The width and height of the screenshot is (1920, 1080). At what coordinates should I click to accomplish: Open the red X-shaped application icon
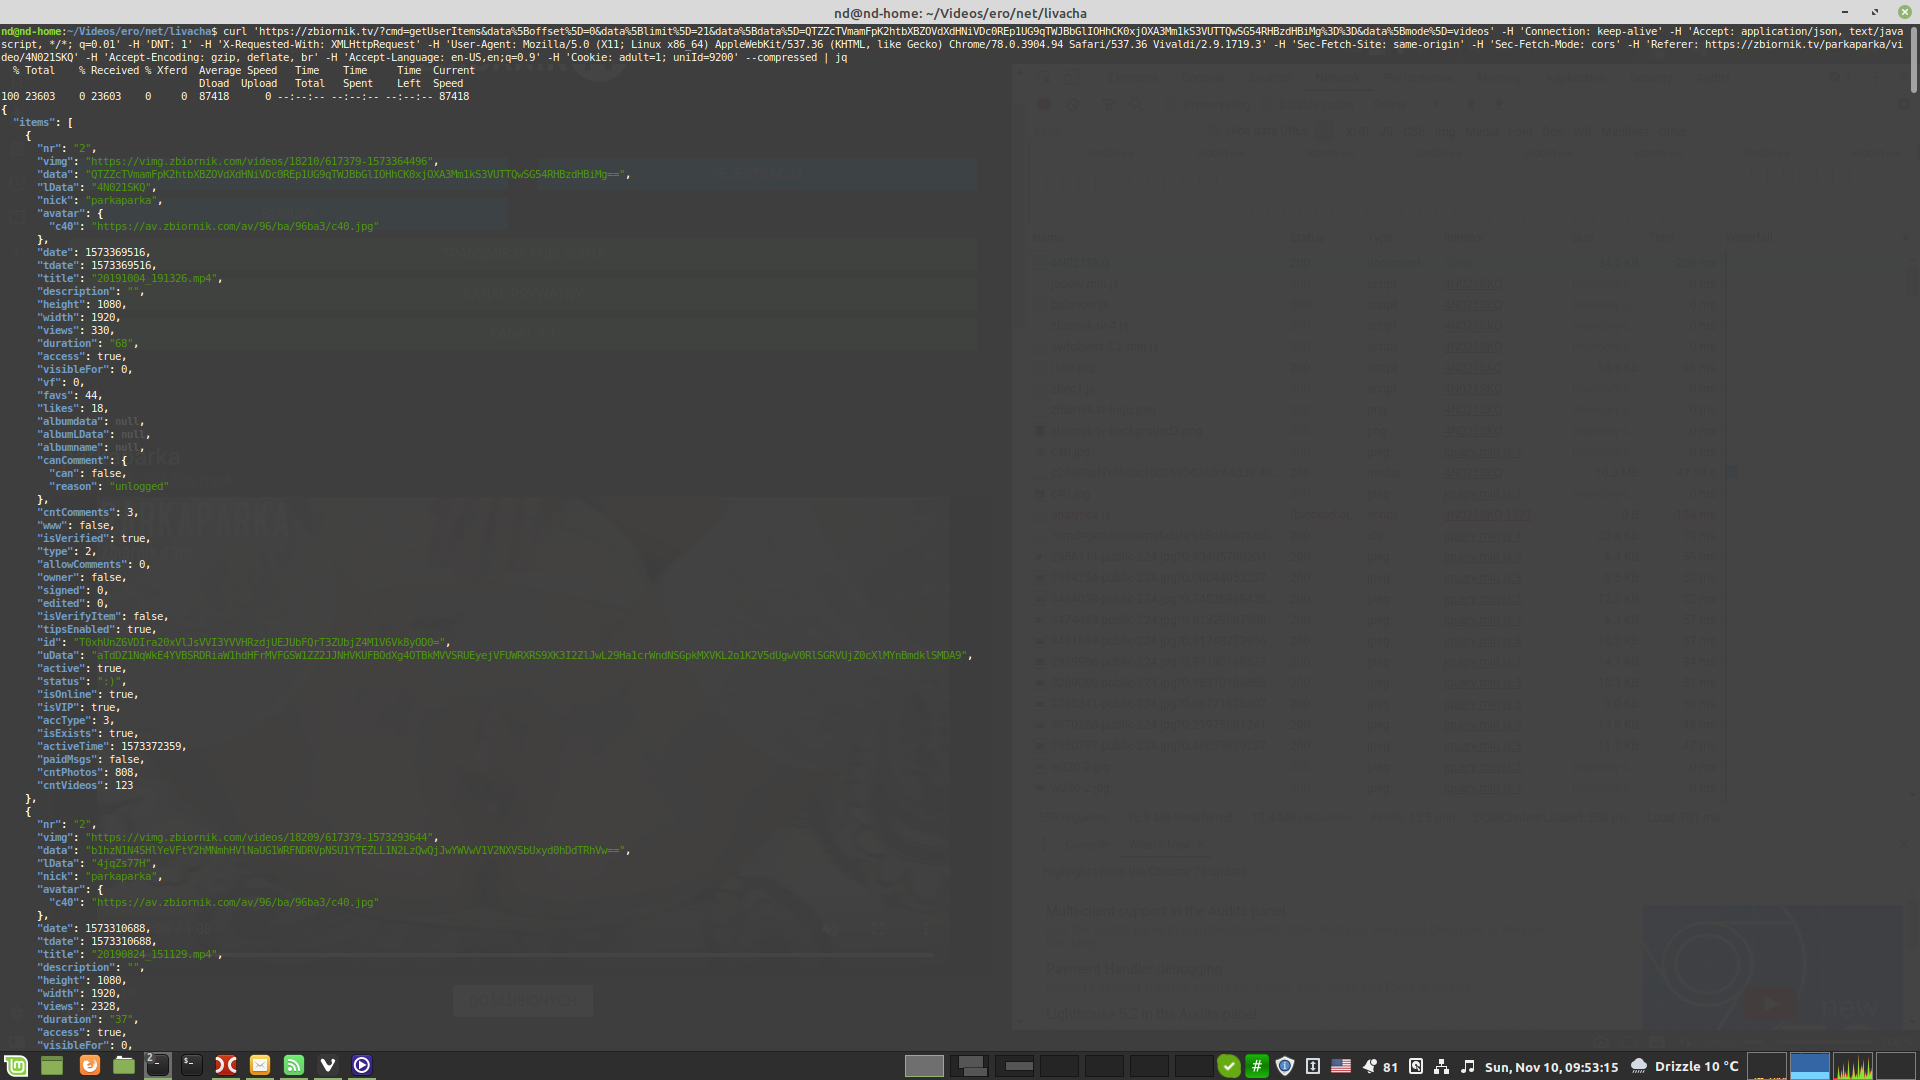click(x=226, y=1066)
